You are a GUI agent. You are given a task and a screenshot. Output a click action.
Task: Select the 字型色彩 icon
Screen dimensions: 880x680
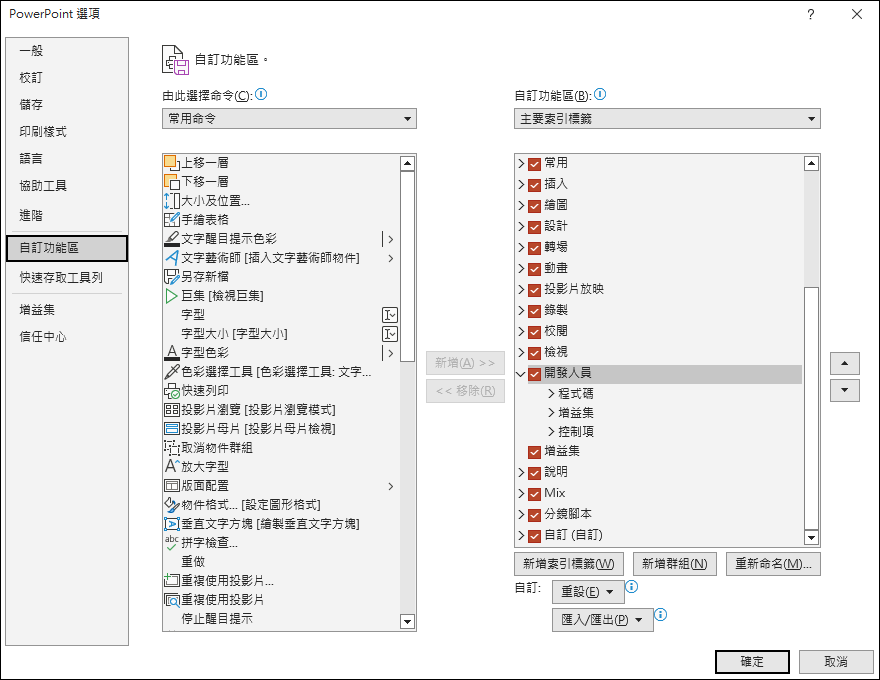point(171,352)
